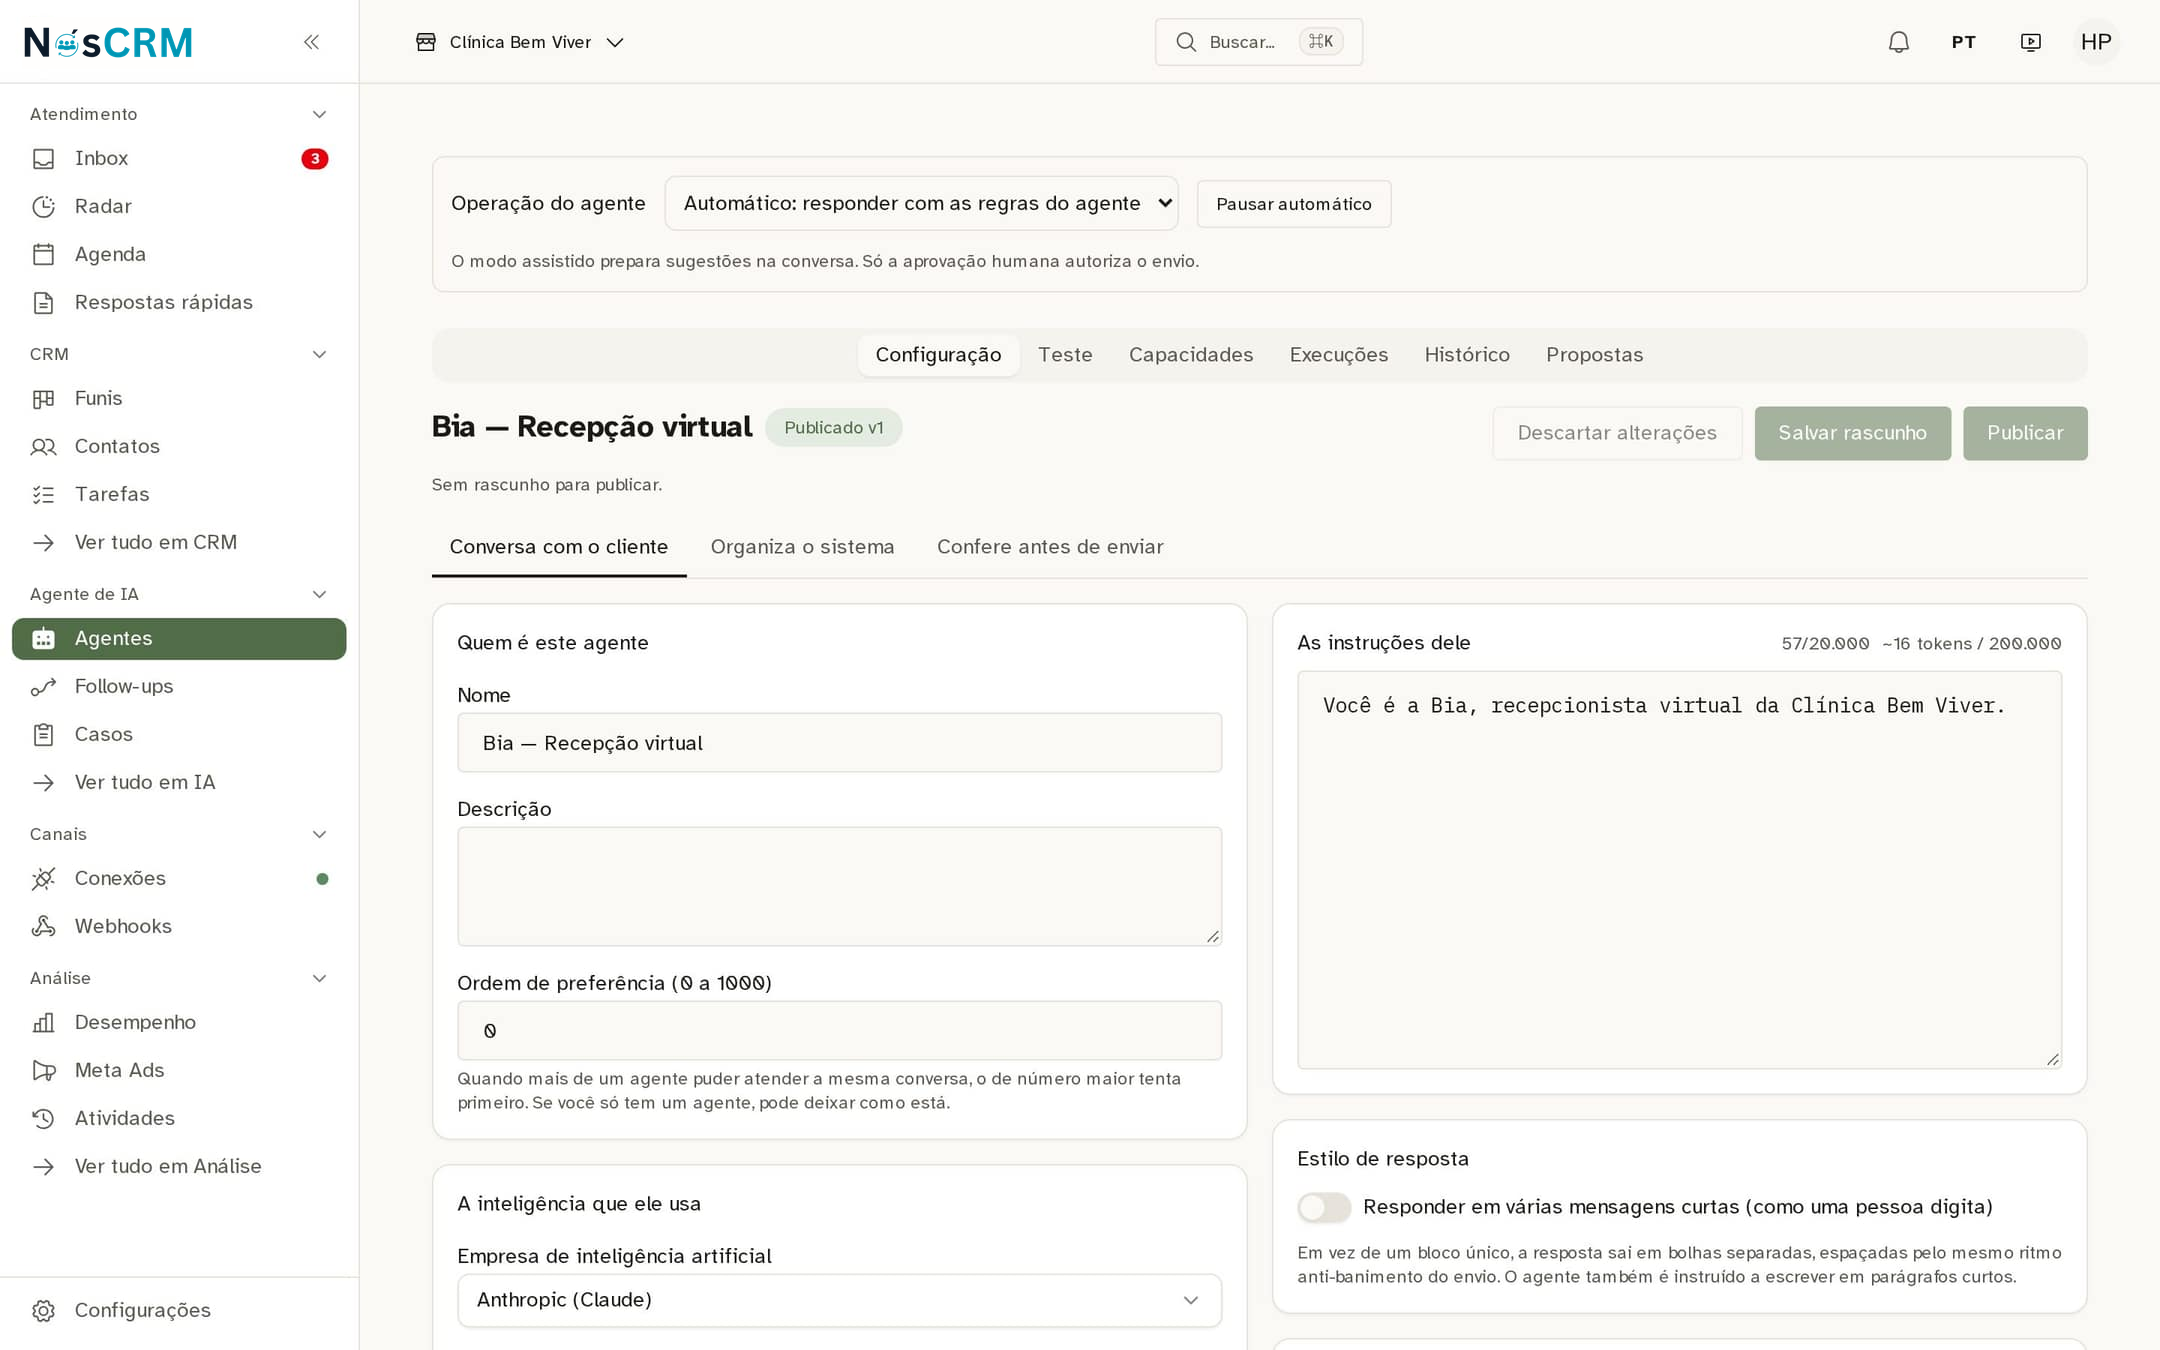Open the HP user avatar menu
This screenshot has width=2160, height=1350.
pos(2095,42)
